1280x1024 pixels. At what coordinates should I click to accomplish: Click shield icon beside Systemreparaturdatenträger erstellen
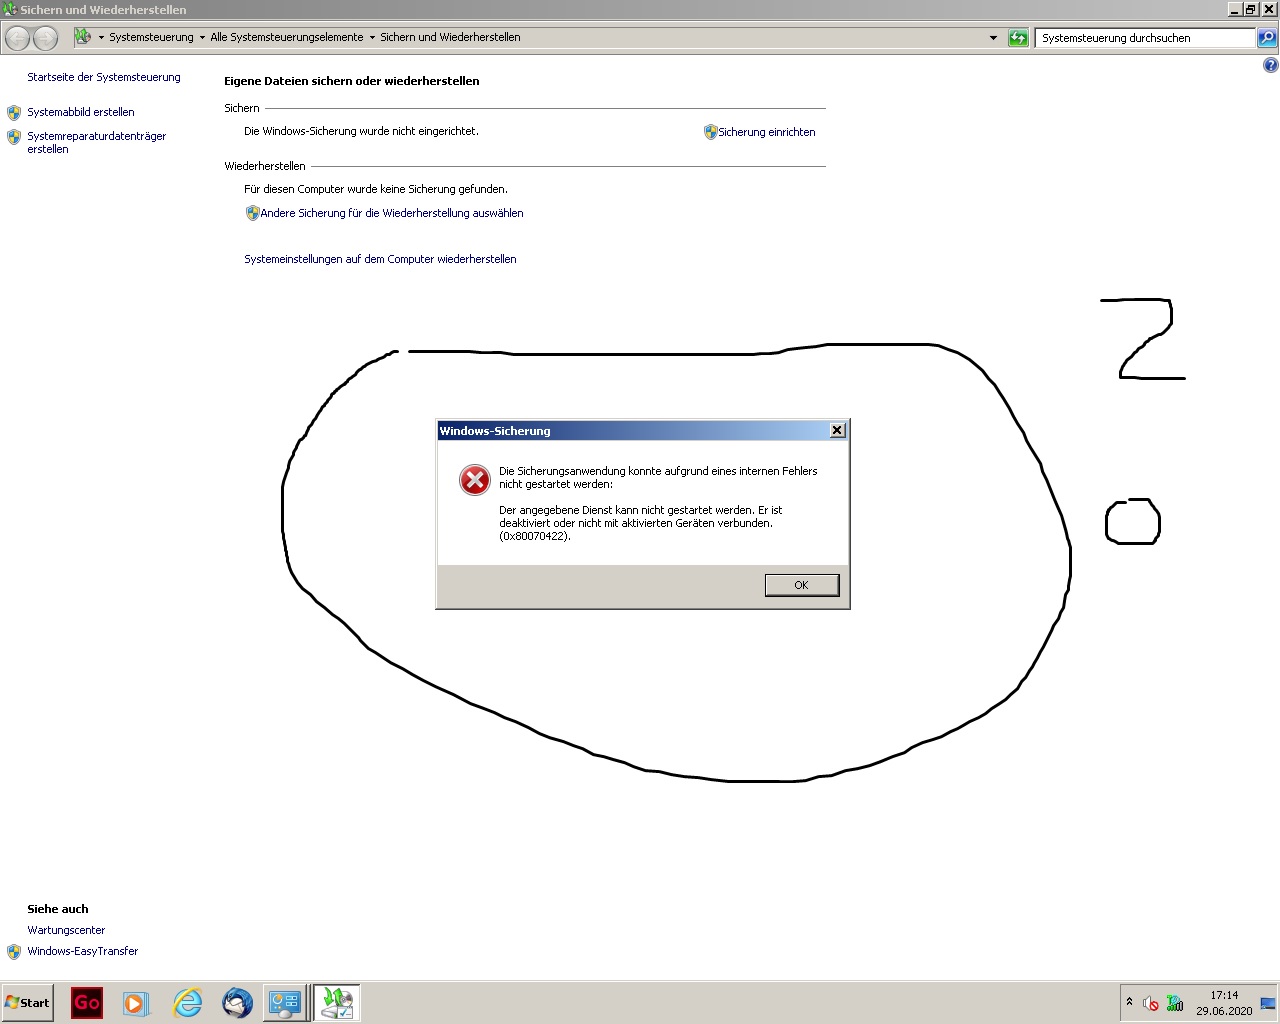(x=14, y=137)
